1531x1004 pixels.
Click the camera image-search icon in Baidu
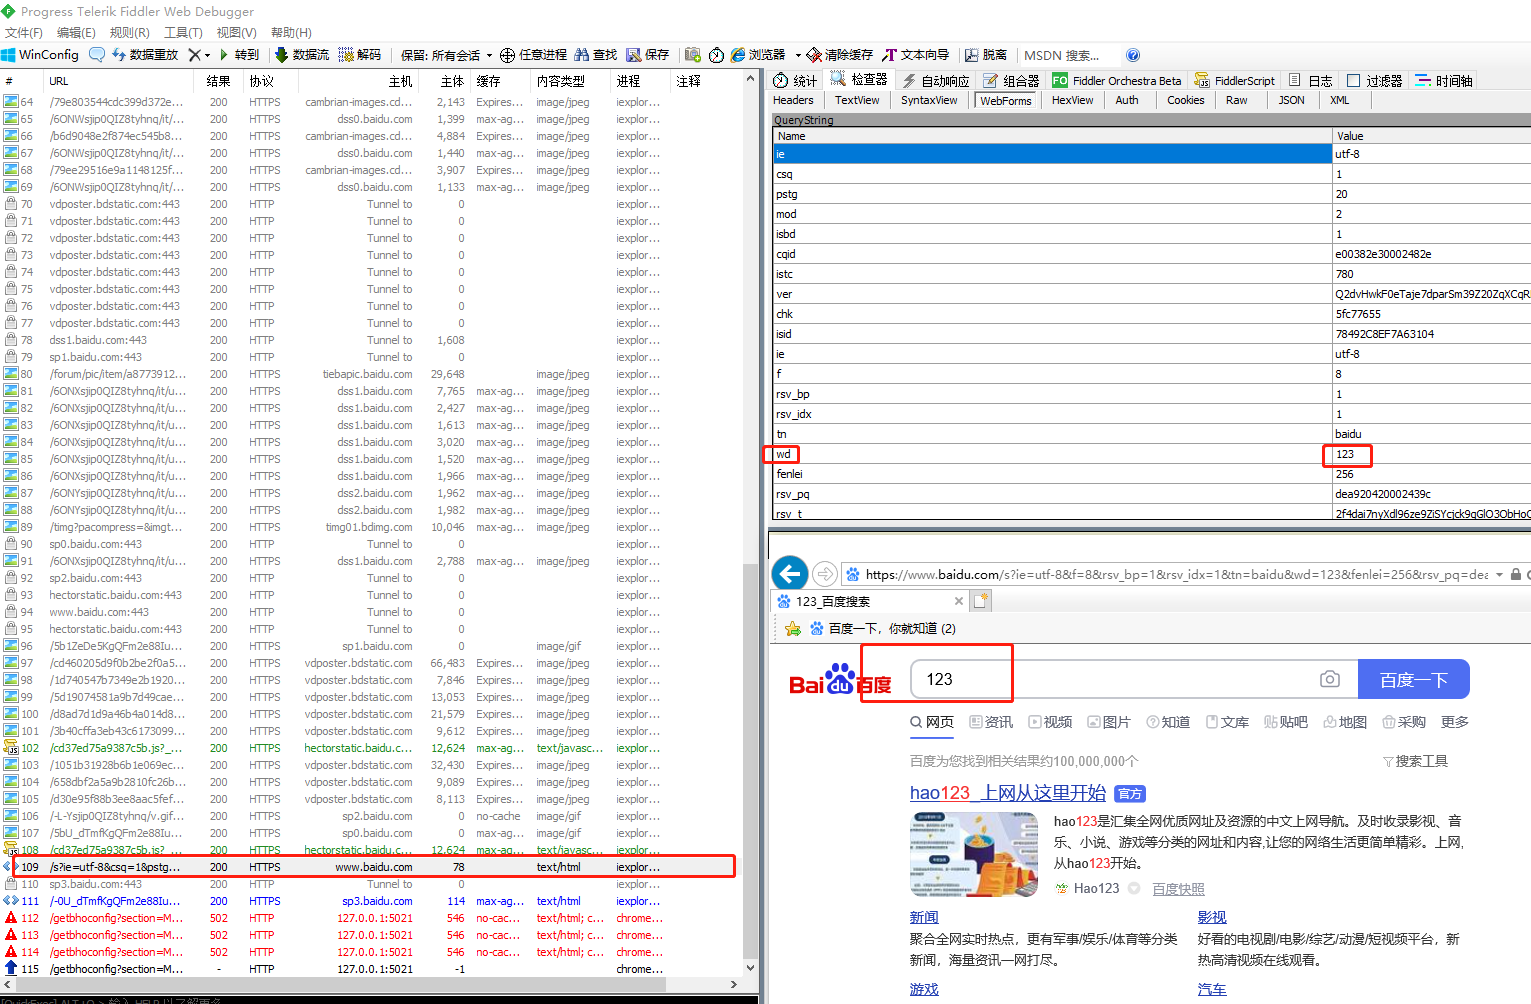click(x=1329, y=679)
